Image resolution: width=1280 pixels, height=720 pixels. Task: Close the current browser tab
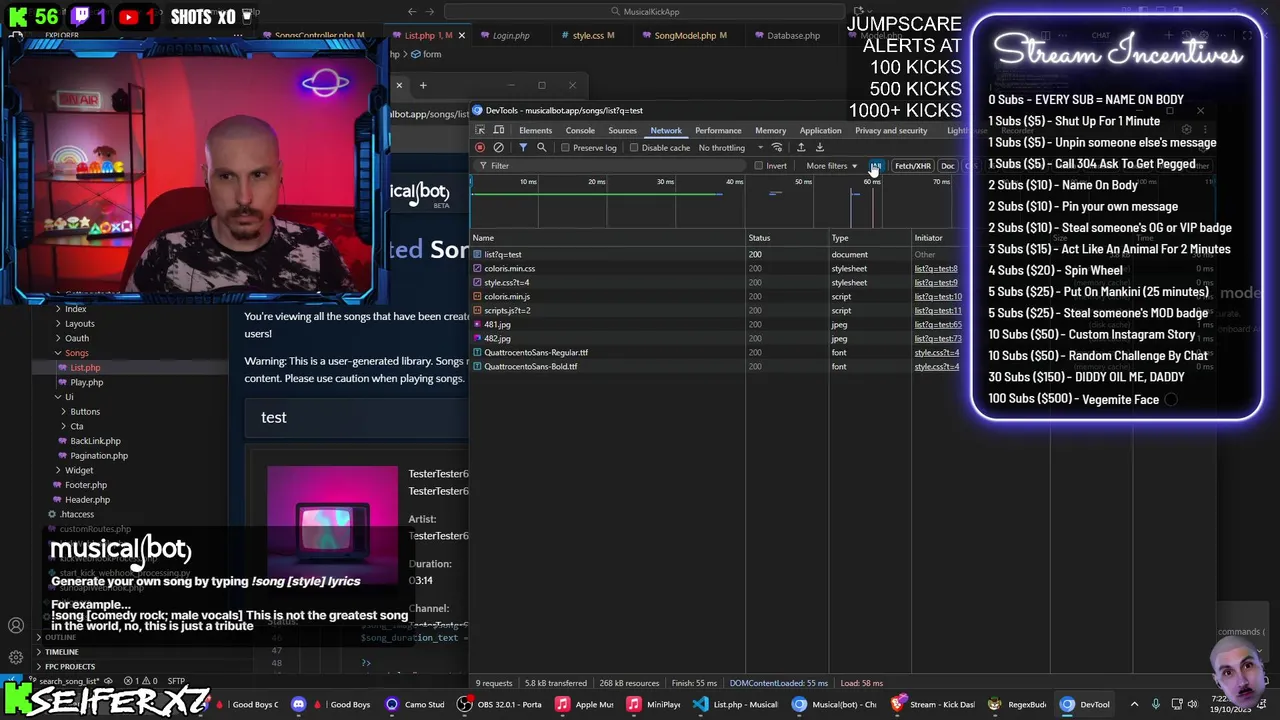[x=399, y=85]
